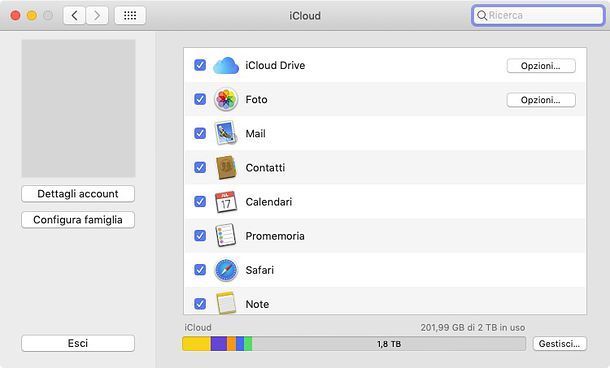The width and height of the screenshot is (610, 368).
Task: Click the Mail stamp icon
Action: (x=226, y=133)
